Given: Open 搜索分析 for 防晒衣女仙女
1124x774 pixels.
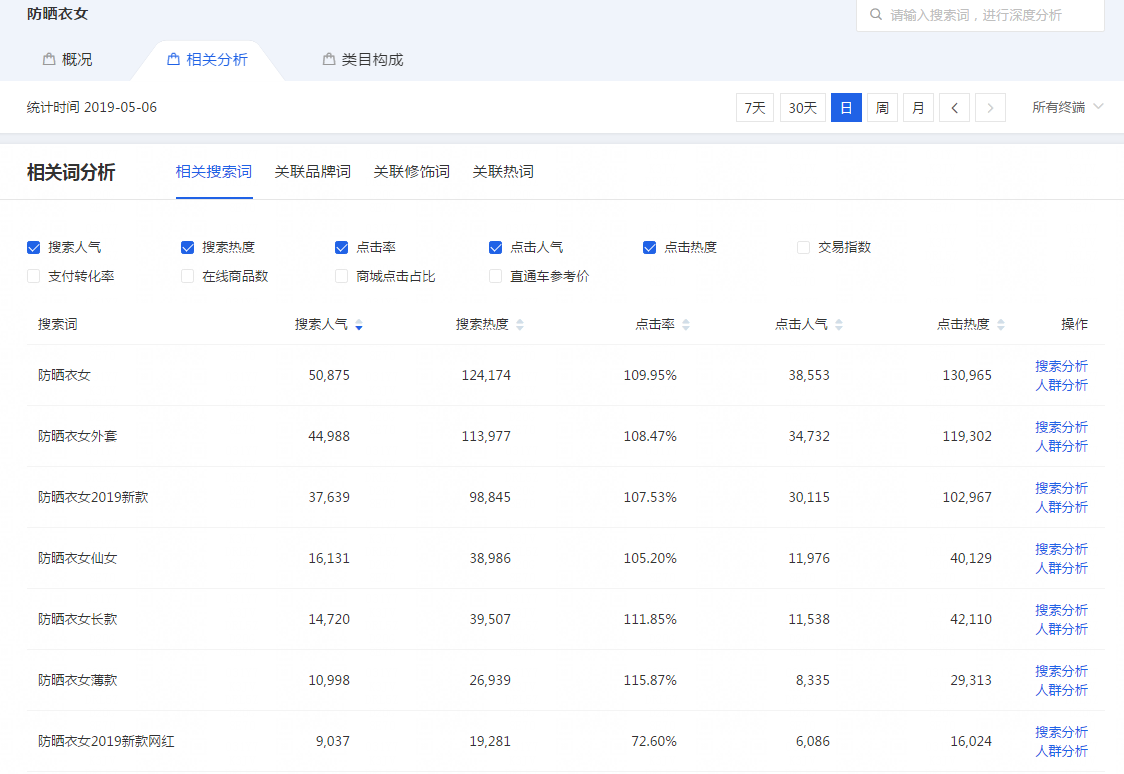Looking at the screenshot, I should click(1061, 549).
